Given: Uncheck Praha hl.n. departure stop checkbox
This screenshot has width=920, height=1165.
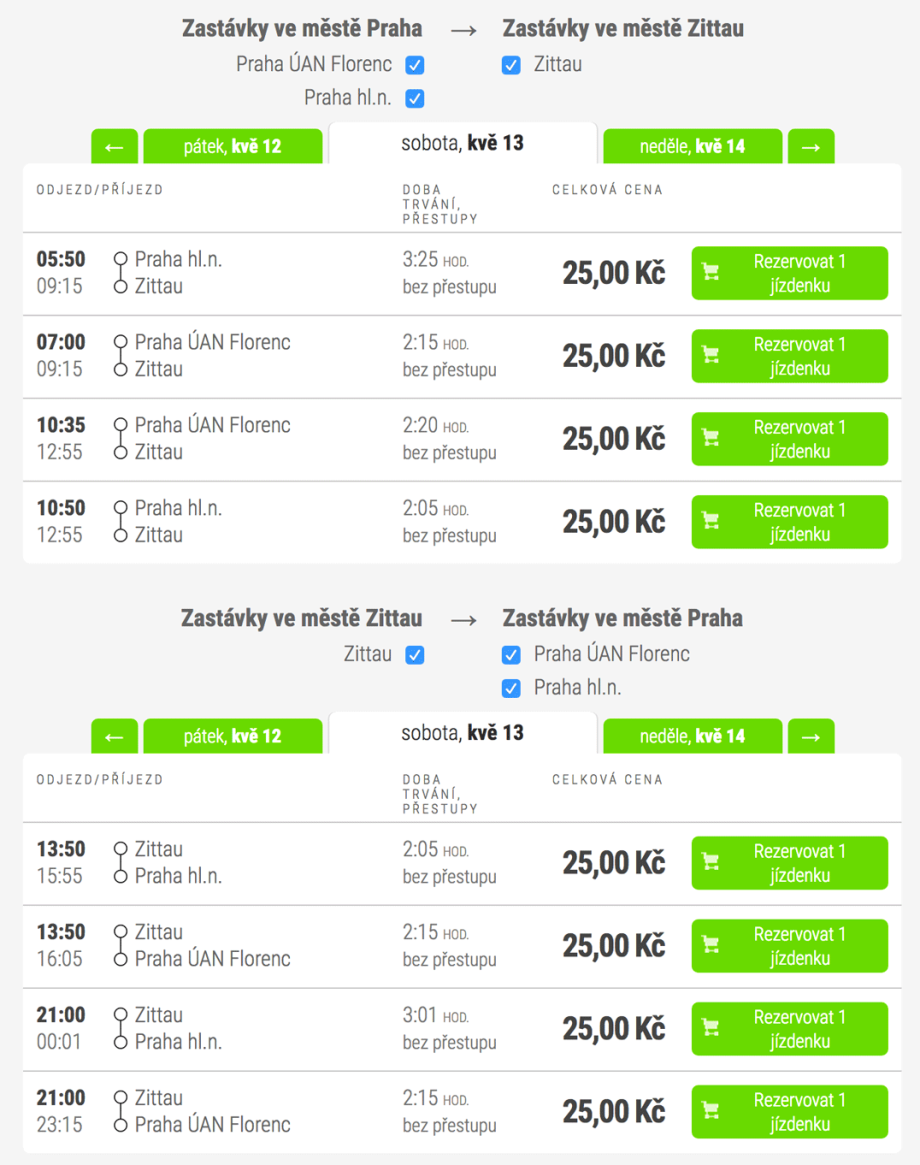Looking at the screenshot, I should pyautogui.click(x=415, y=98).
